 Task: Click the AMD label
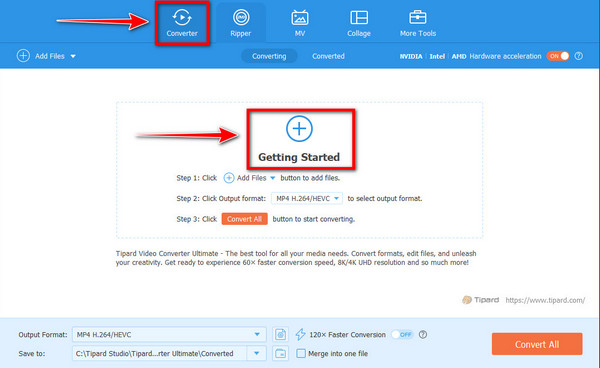click(459, 56)
